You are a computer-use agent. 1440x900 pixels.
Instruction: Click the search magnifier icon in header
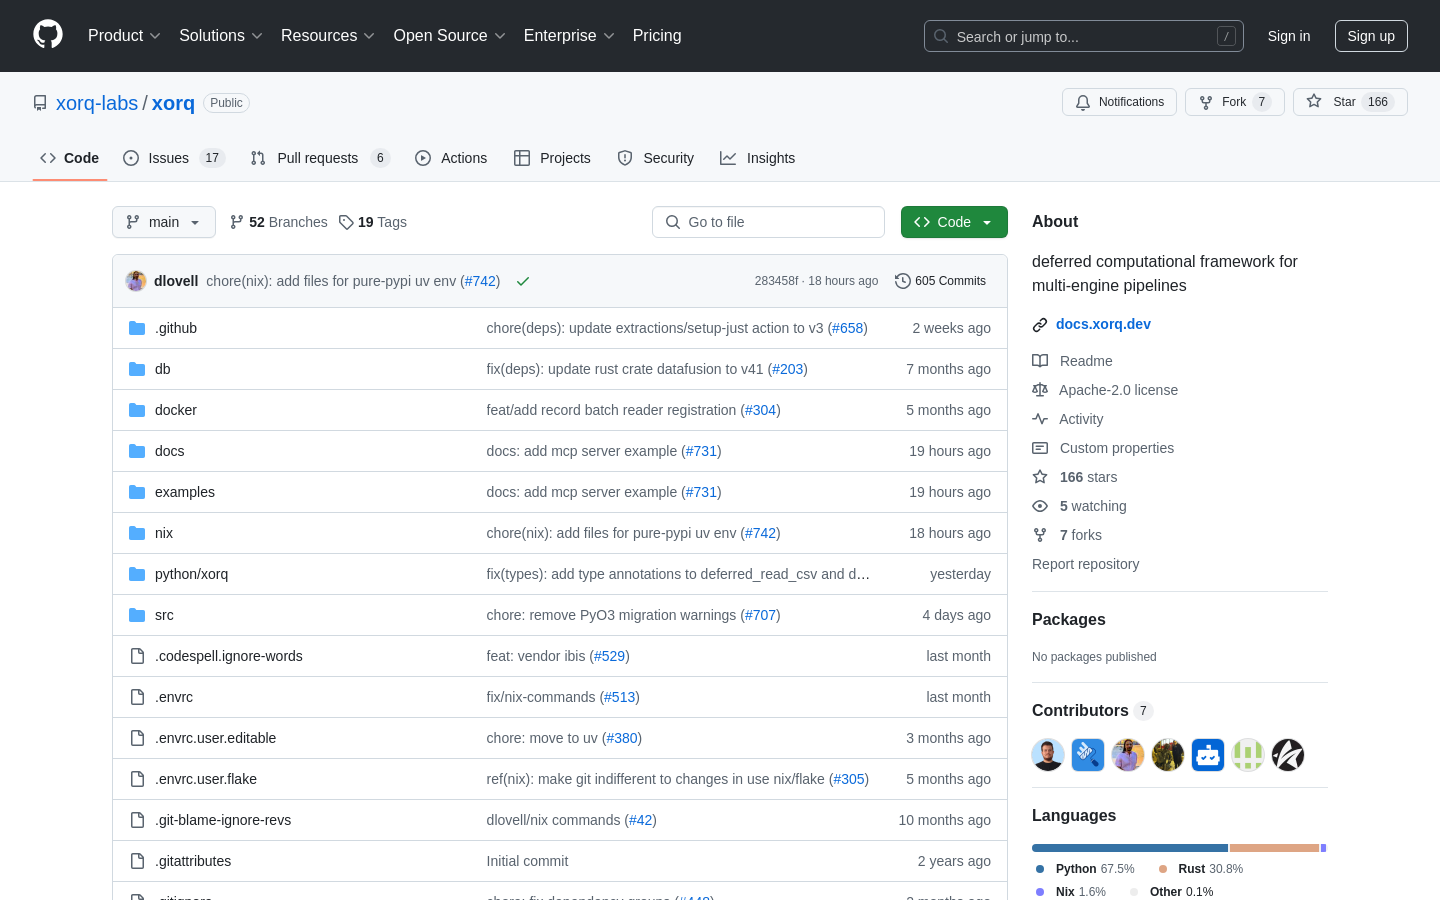pyautogui.click(x=941, y=36)
